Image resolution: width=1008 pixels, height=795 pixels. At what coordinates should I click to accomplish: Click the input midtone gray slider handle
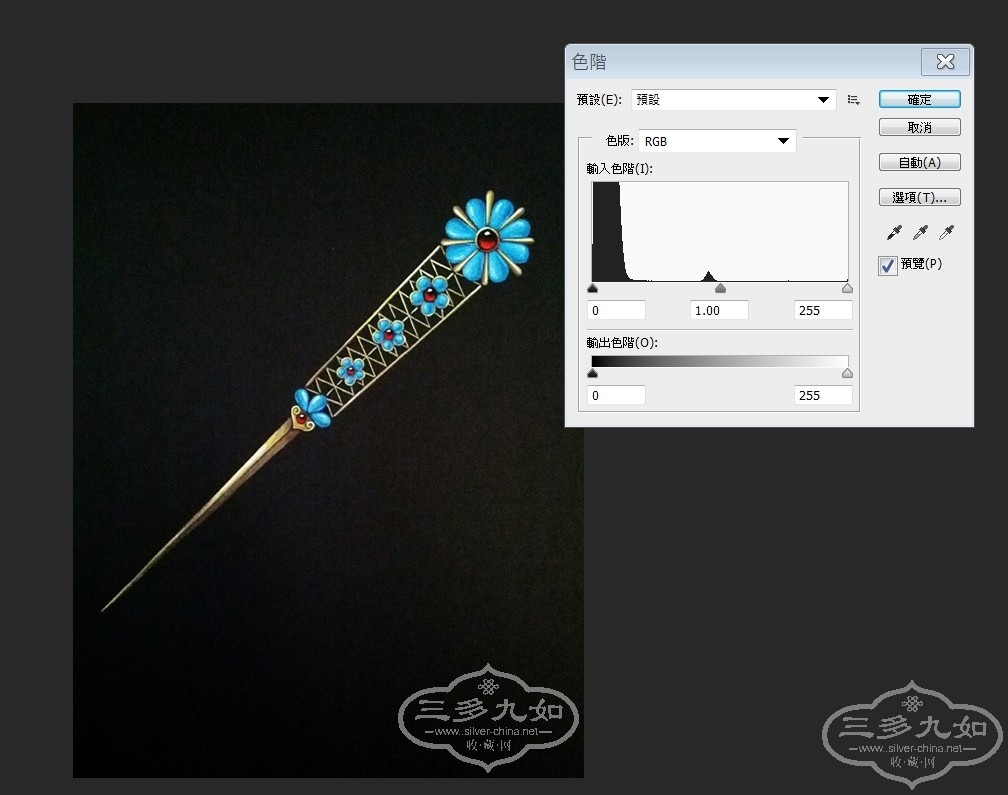(720, 289)
